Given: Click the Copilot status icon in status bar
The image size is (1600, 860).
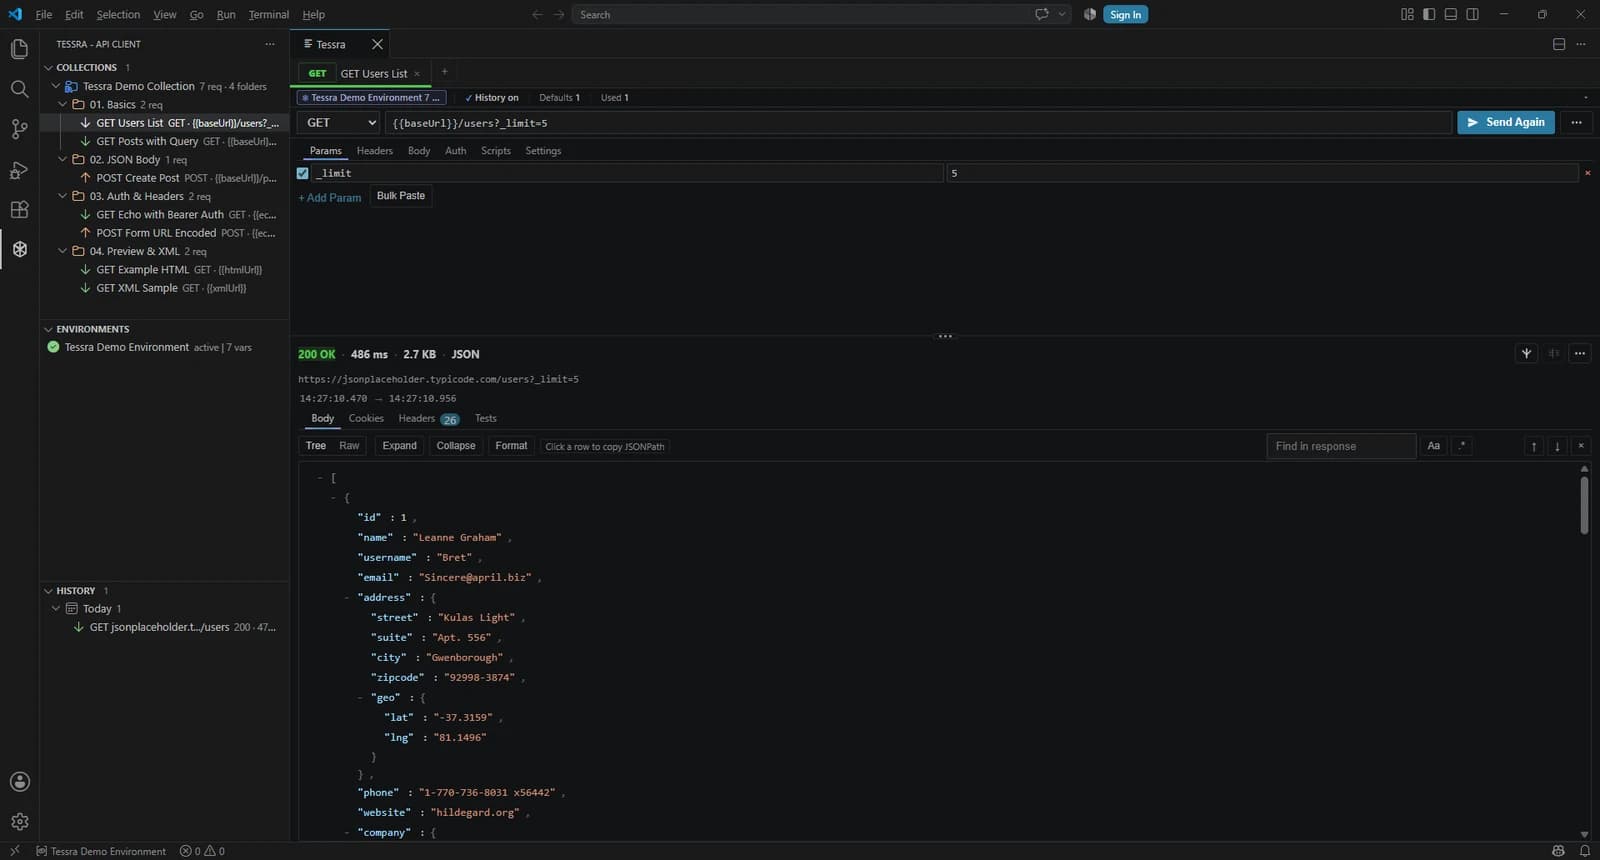Looking at the screenshot, I should tap(1558, 851).
